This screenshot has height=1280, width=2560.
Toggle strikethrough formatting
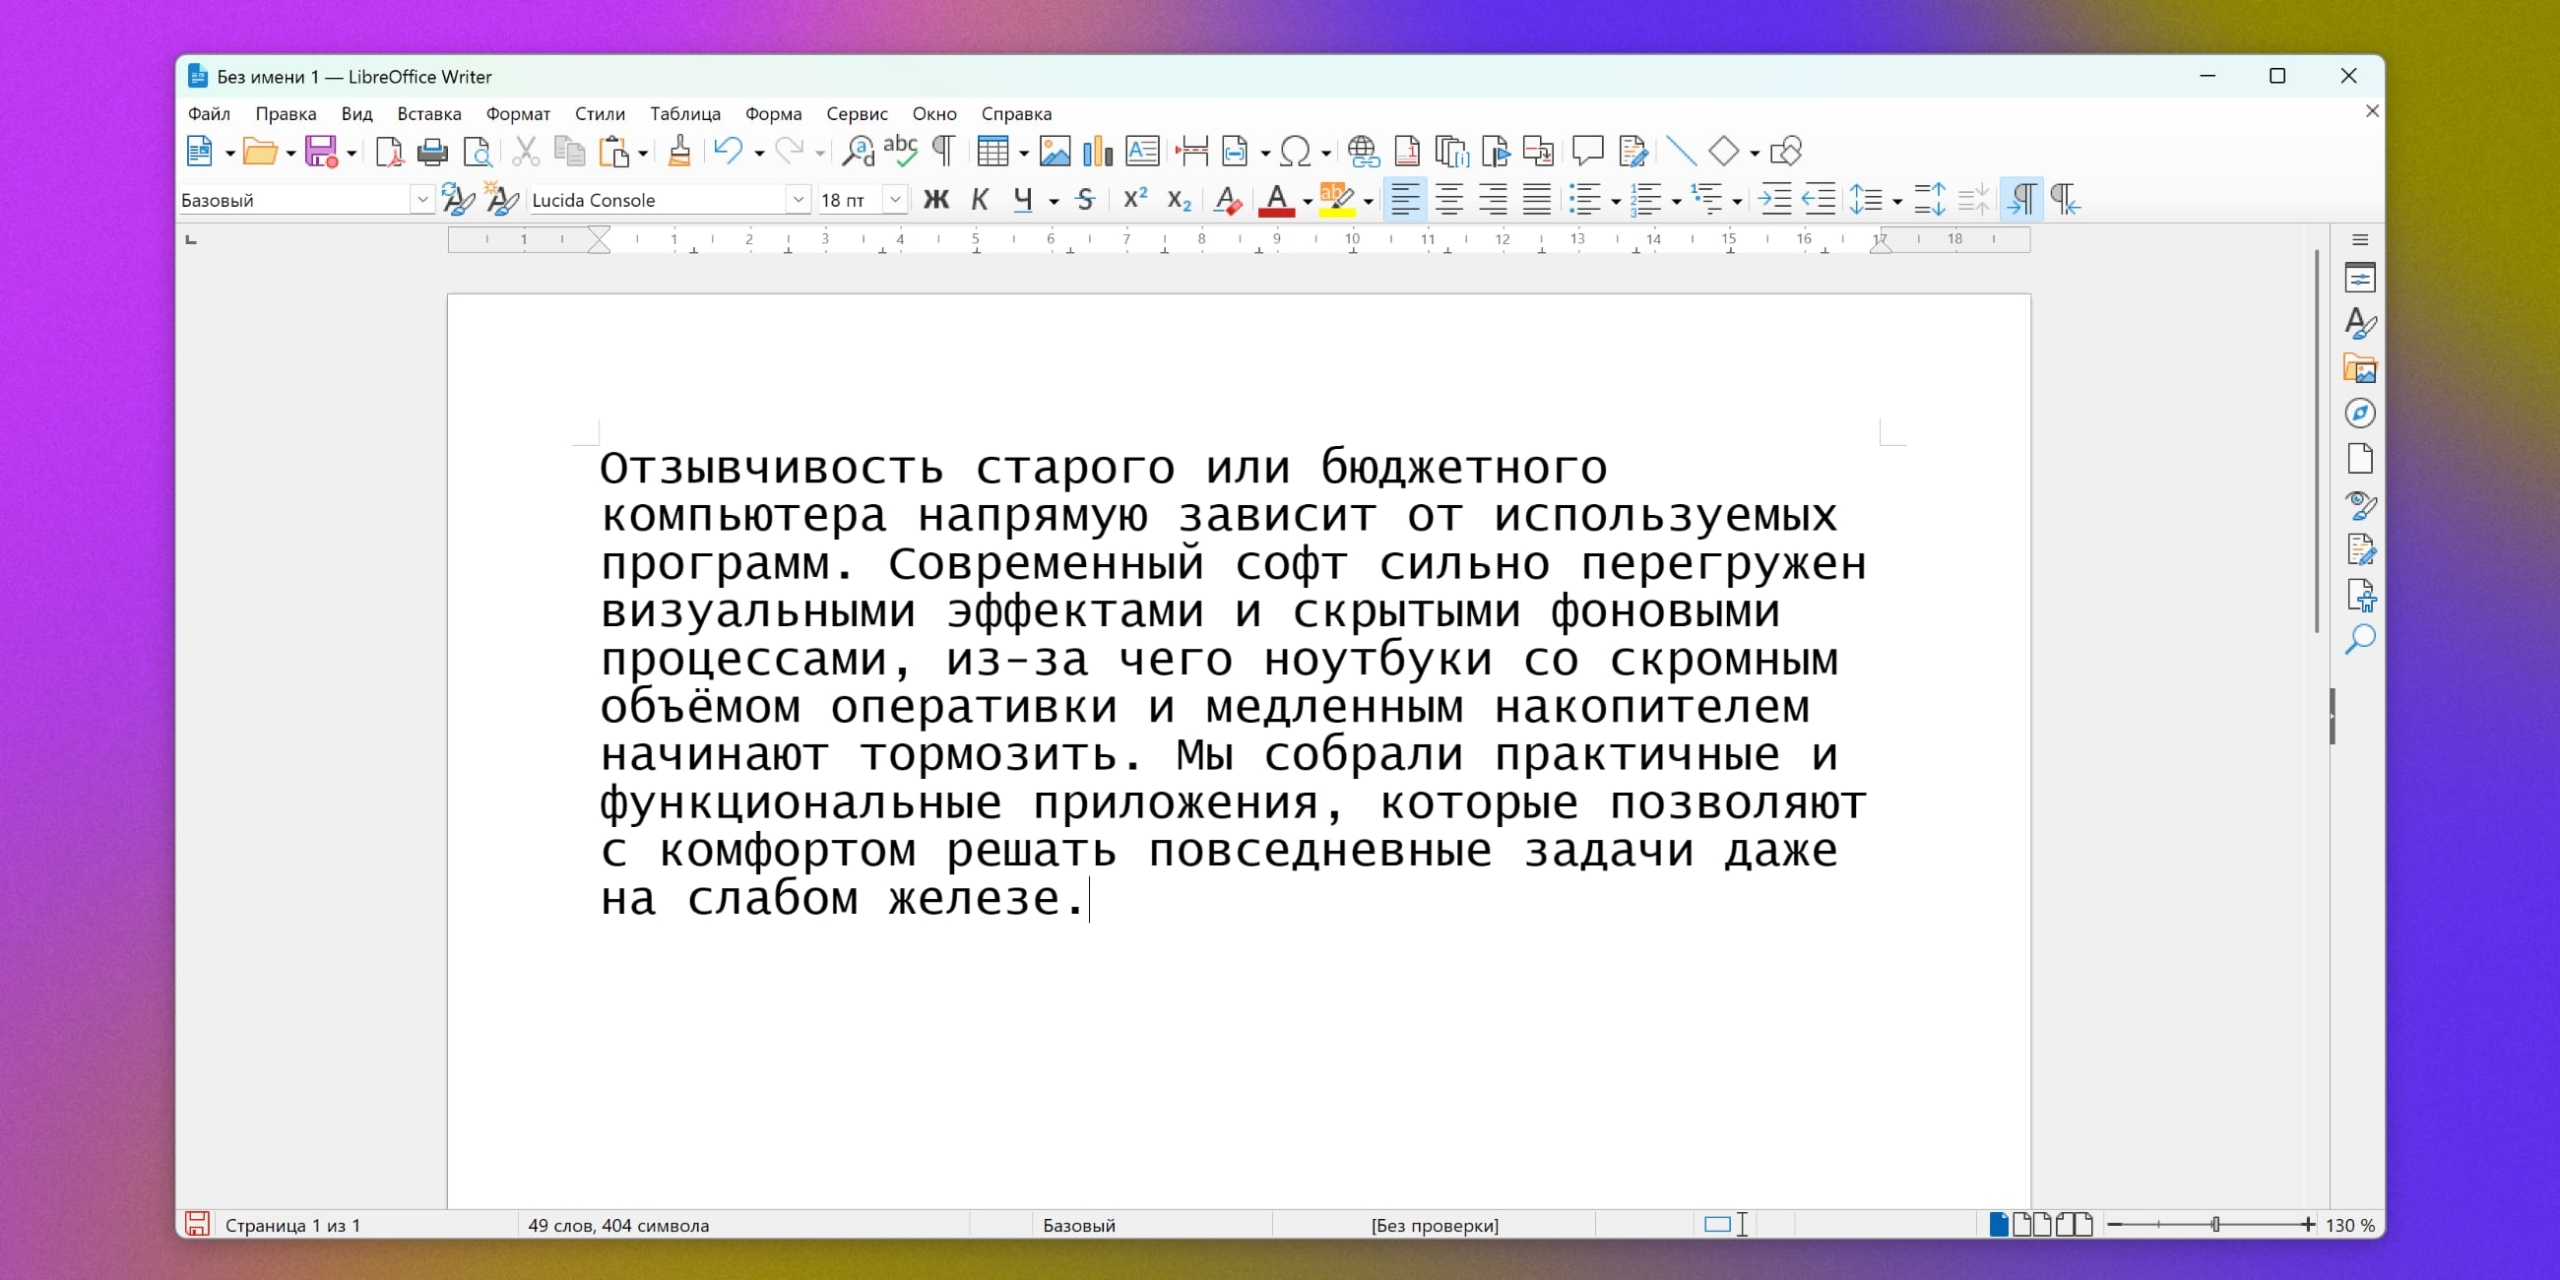pyautogui.click(x=1085, y=200)
